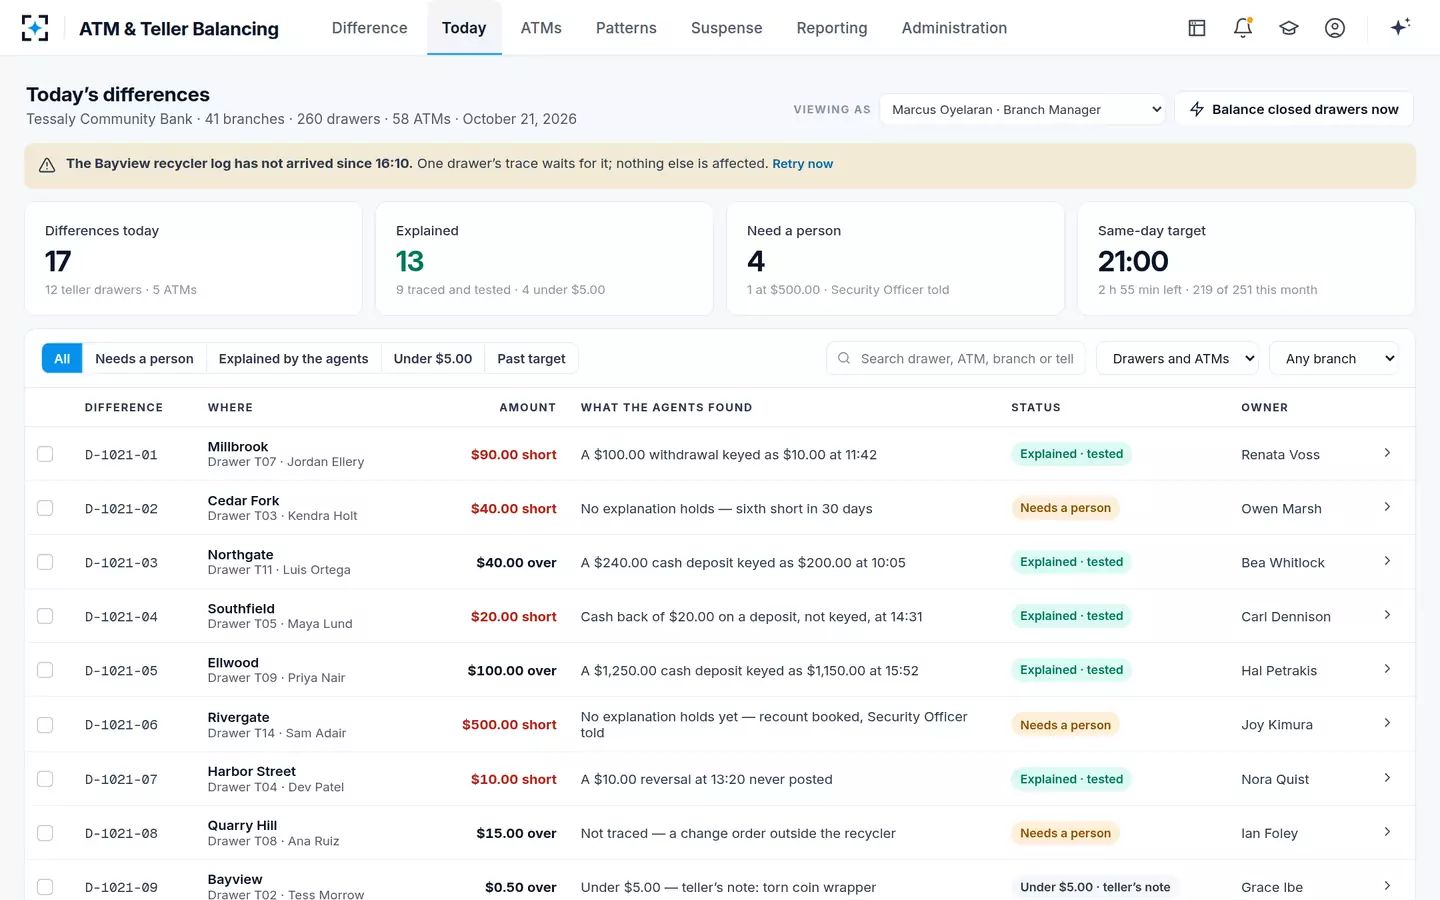Open the Reporting tab
This screenshot has width=1440, height=900.
(x=832, y=28)
